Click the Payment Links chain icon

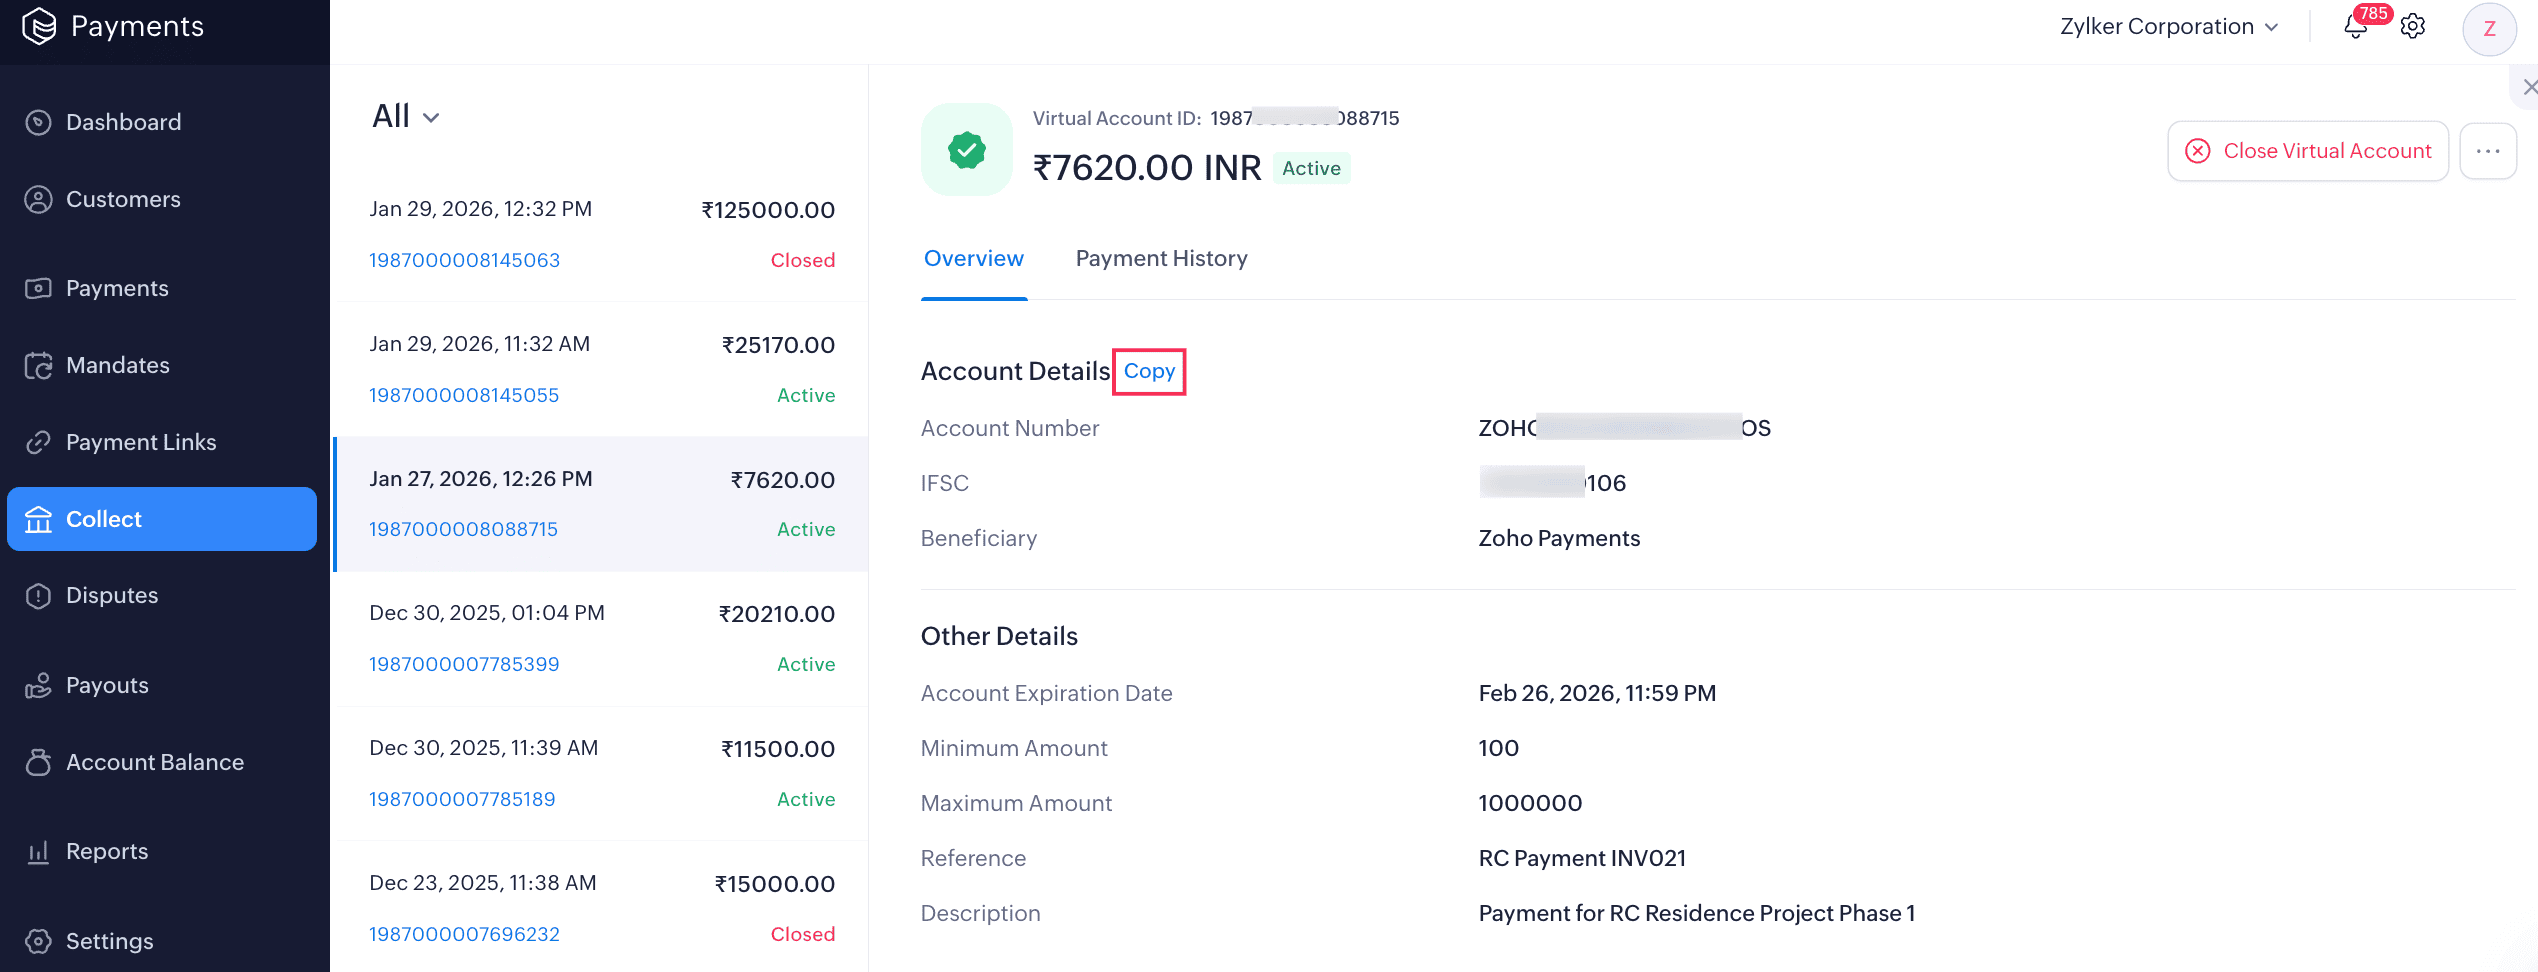pos(38,442)
